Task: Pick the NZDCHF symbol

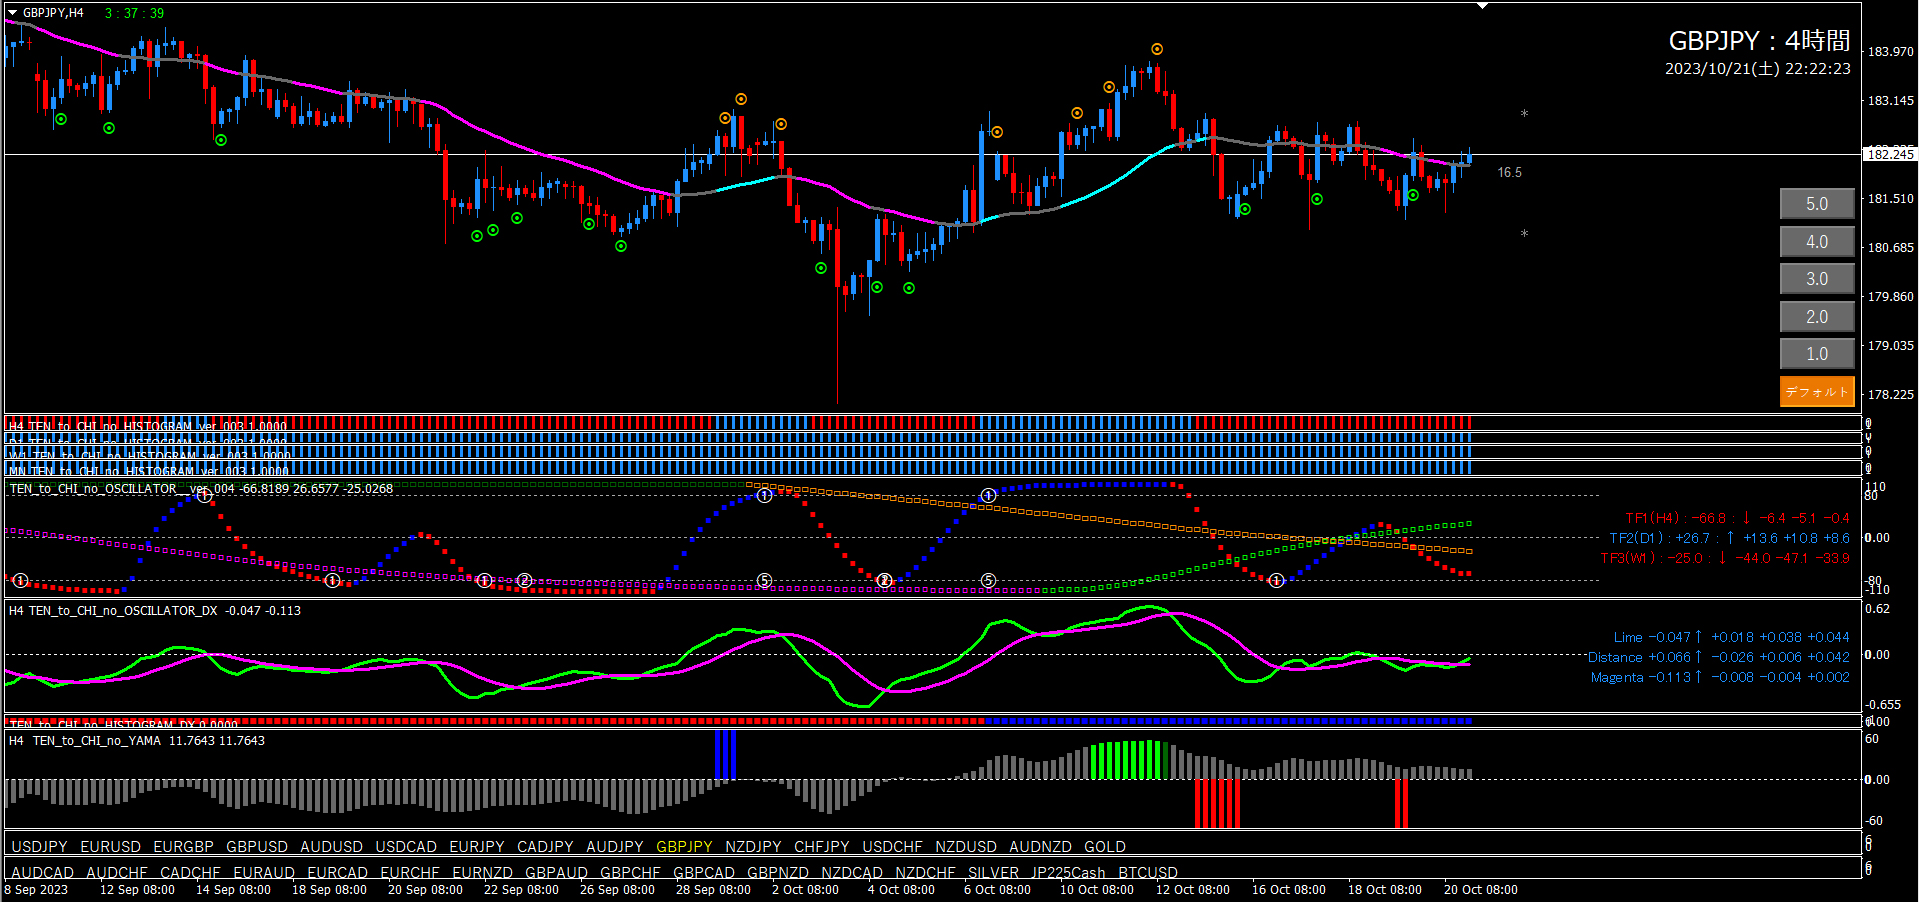Action: point(926,873)
